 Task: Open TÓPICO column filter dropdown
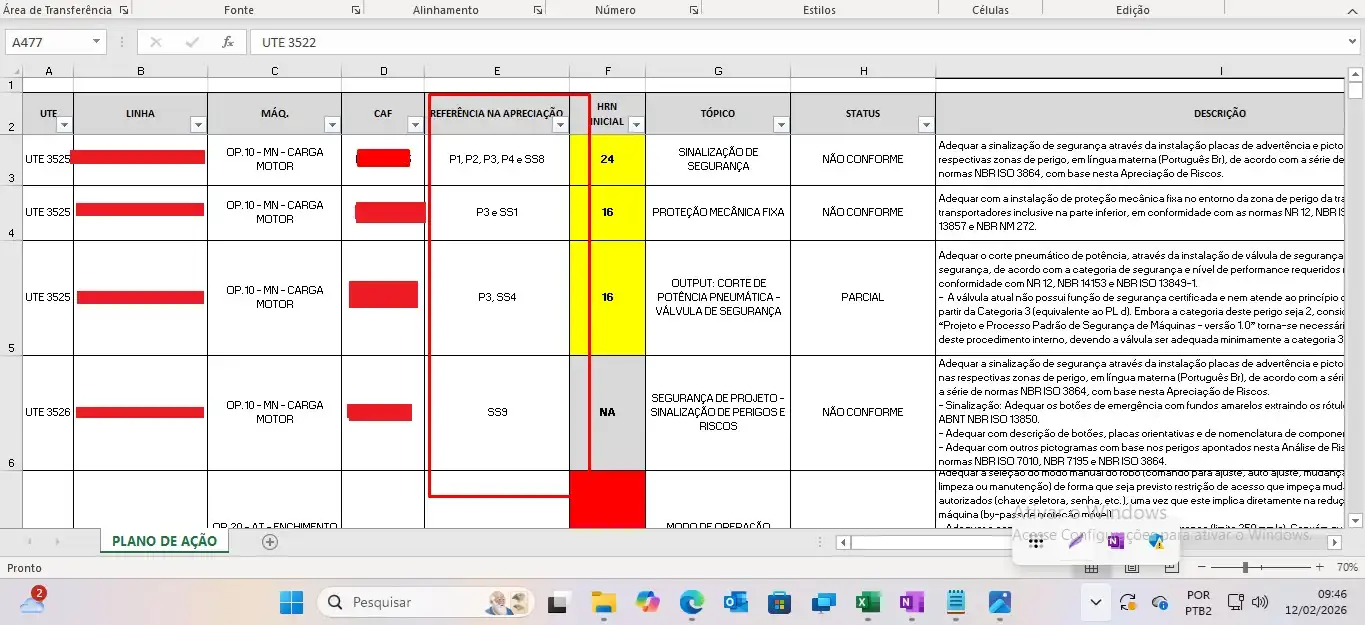click(779, 125)
